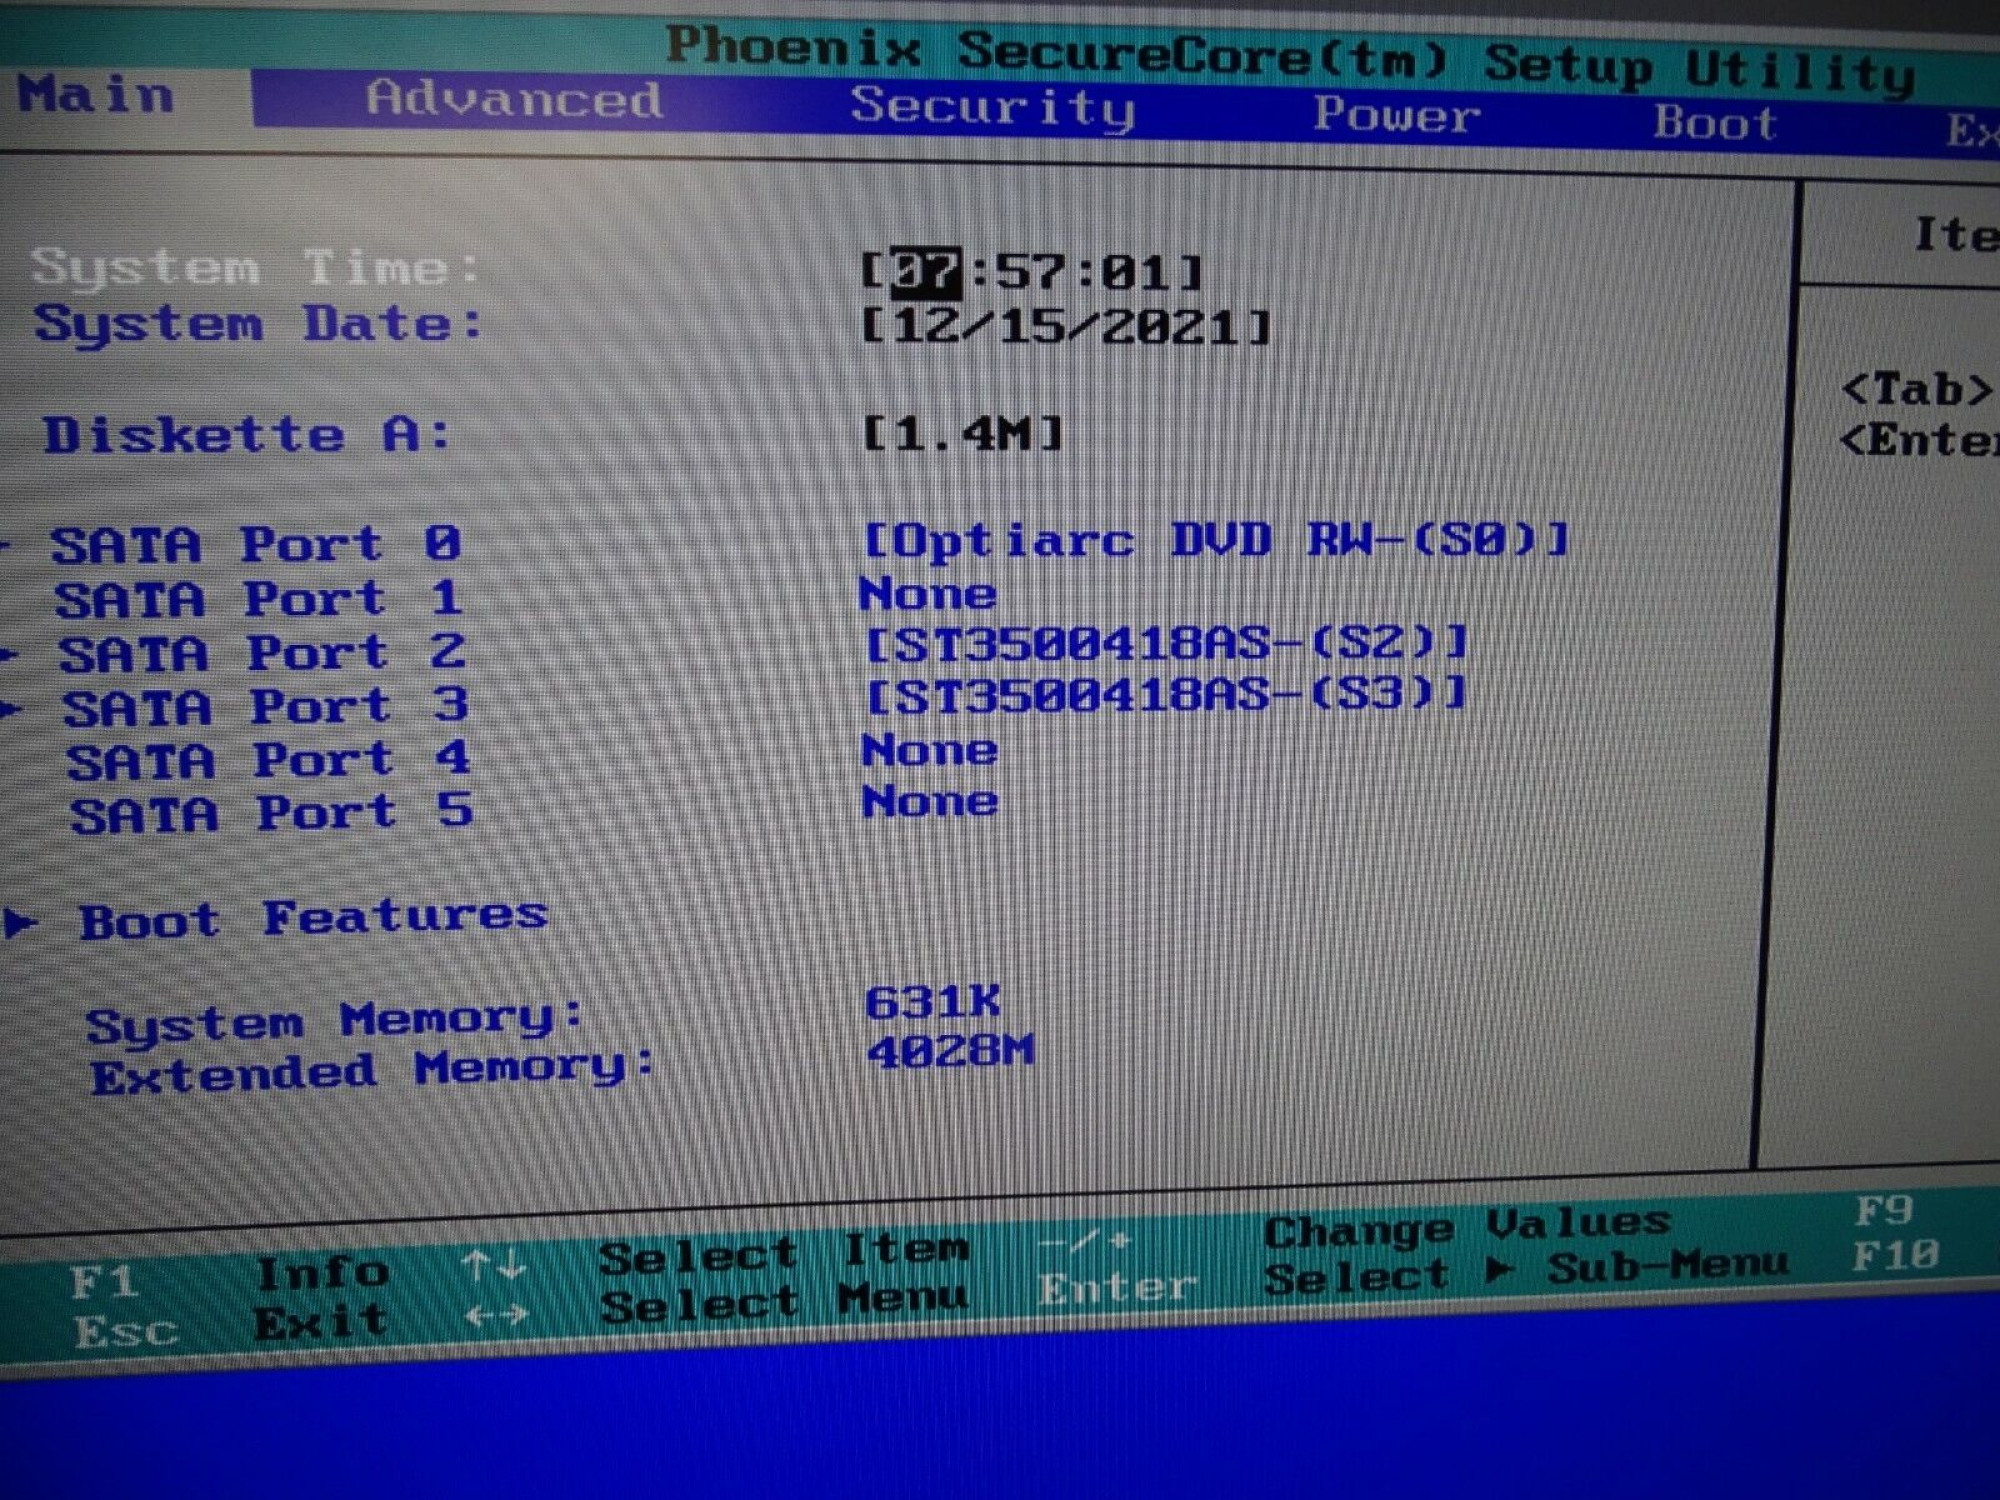The width and height of the screenshot is (2000, 1500).
Task: Open the SATA Port 2 ST3500418AS entry
Action: click(1165, 644)
